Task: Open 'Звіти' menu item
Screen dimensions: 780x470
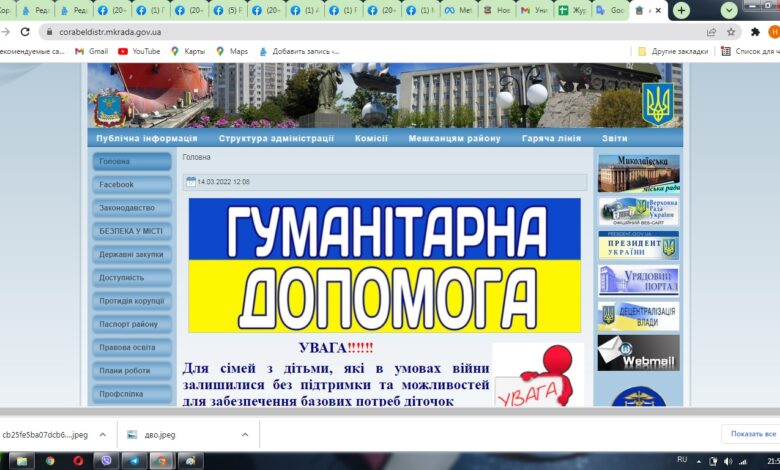Action: (615, 138)
